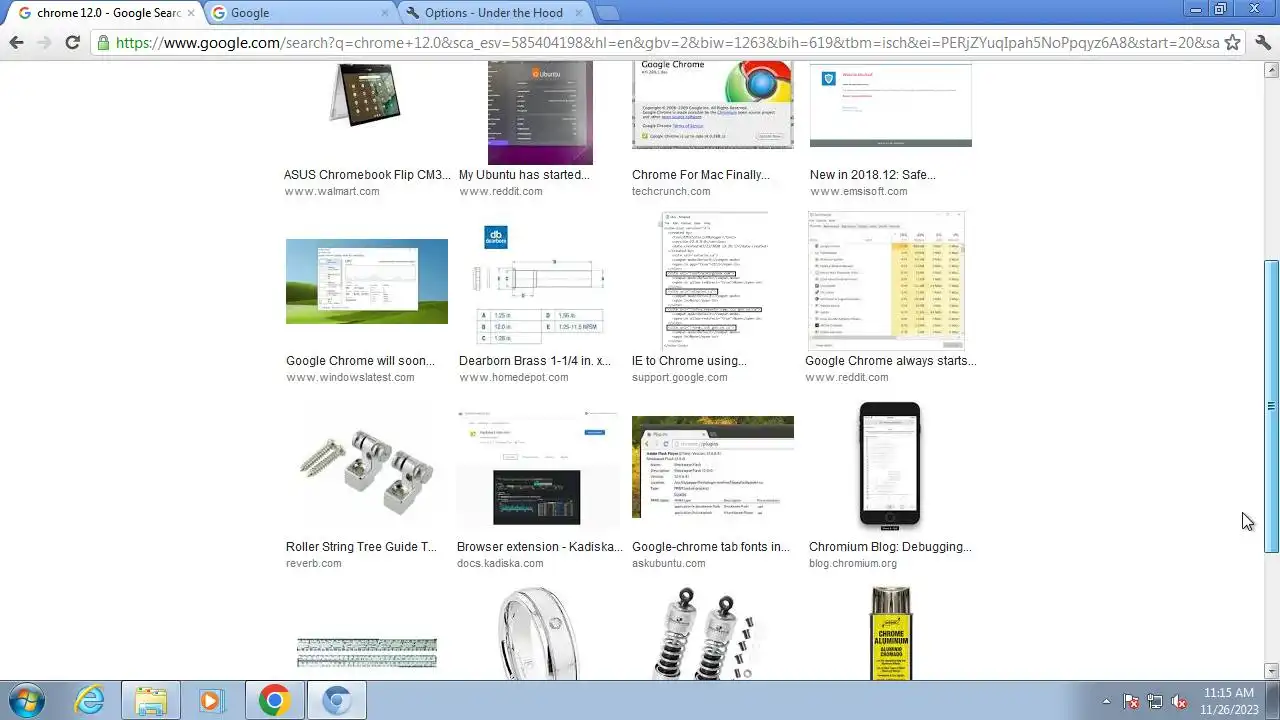Click www.emsisoft.com source text
Image resolution: width=1280 pixels, height=720 pixels.
[x=858, y=191]
